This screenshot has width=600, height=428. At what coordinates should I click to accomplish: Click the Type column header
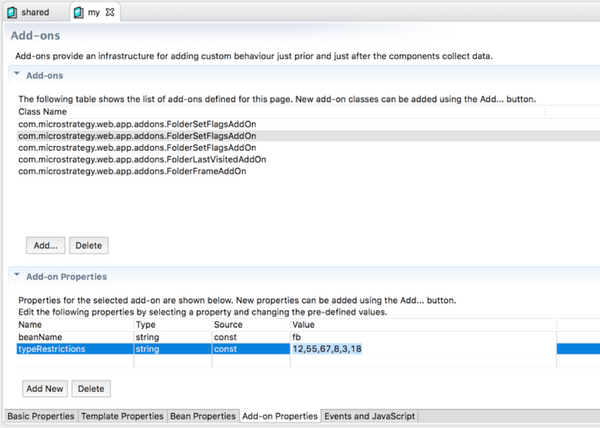[173, 325]
